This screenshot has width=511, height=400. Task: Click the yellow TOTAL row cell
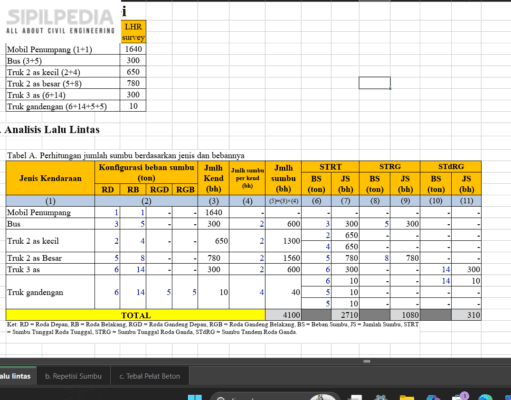136,315
